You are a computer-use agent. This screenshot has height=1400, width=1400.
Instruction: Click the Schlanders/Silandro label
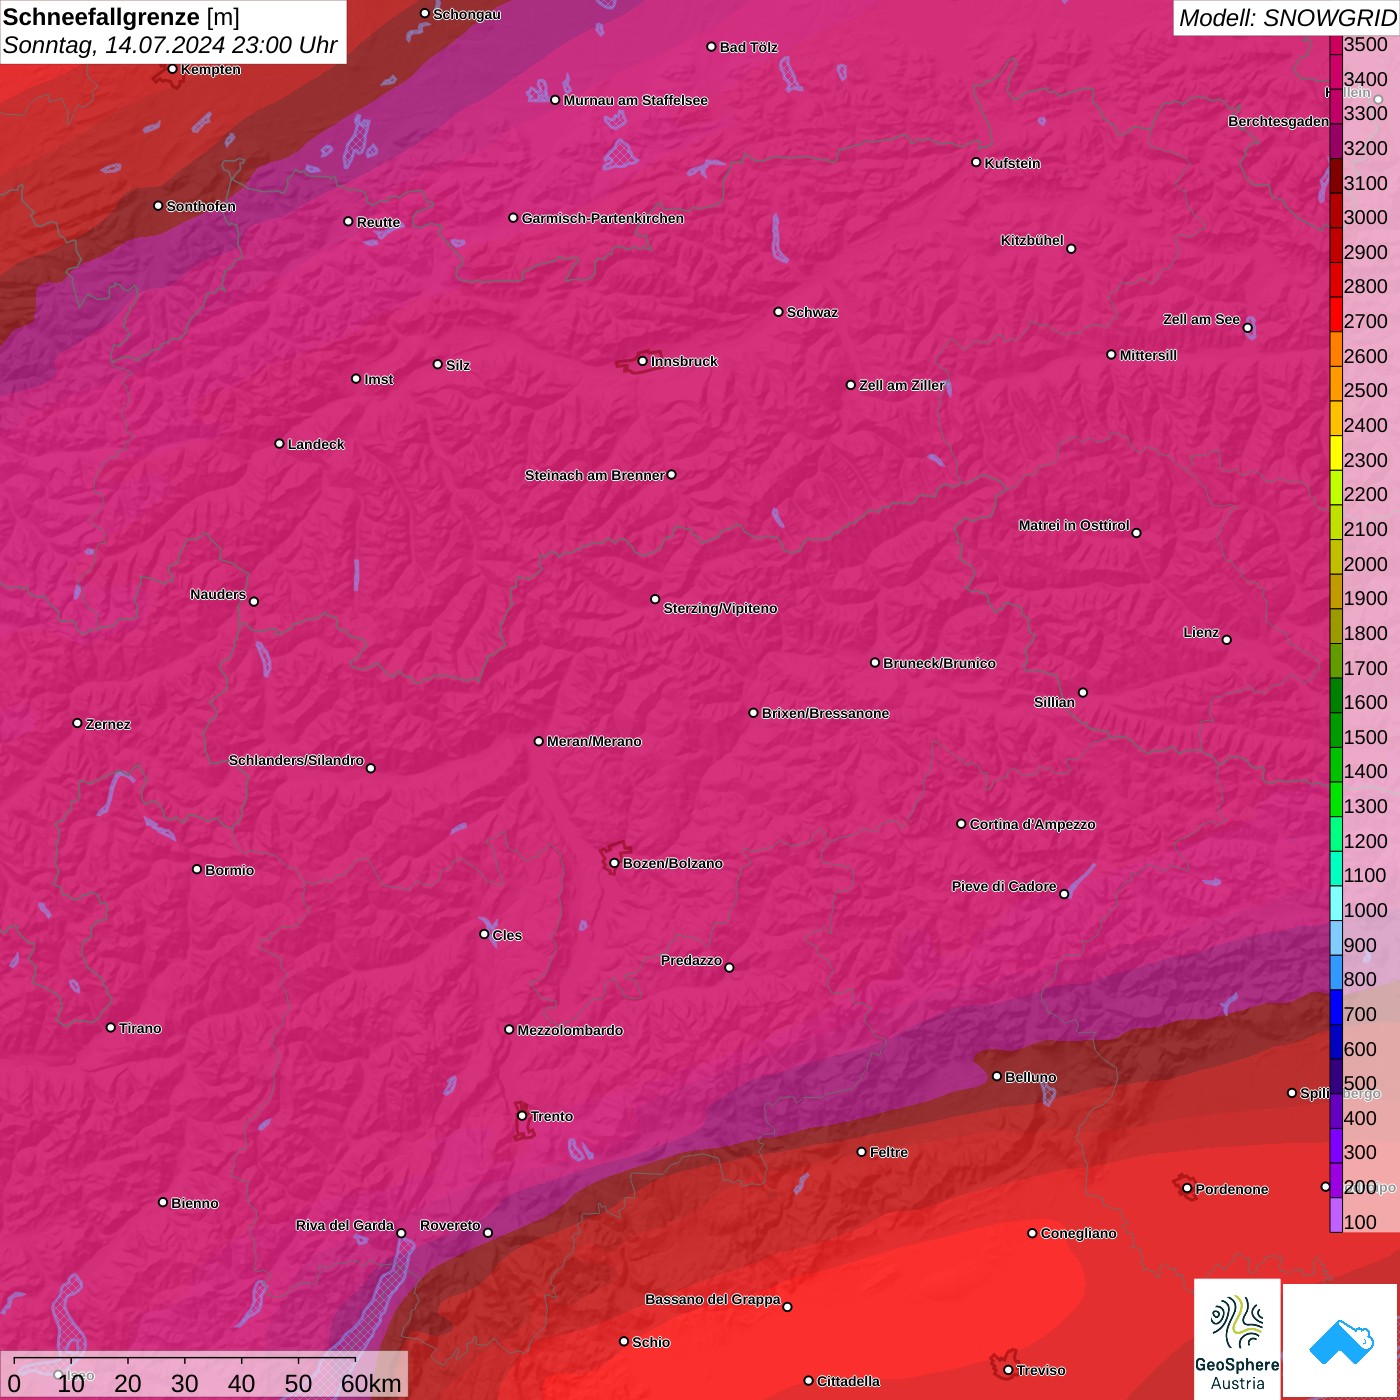(296, 760)
